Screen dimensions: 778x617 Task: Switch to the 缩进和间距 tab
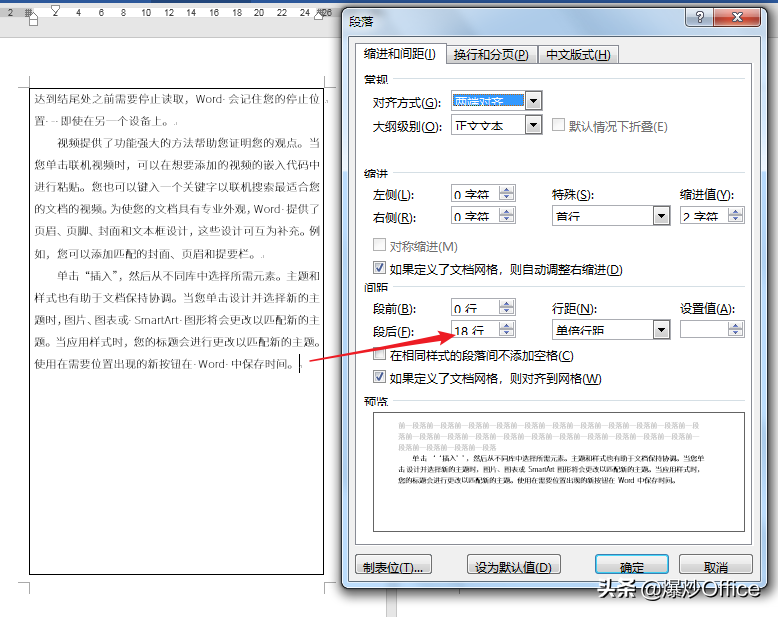[400, 54]
